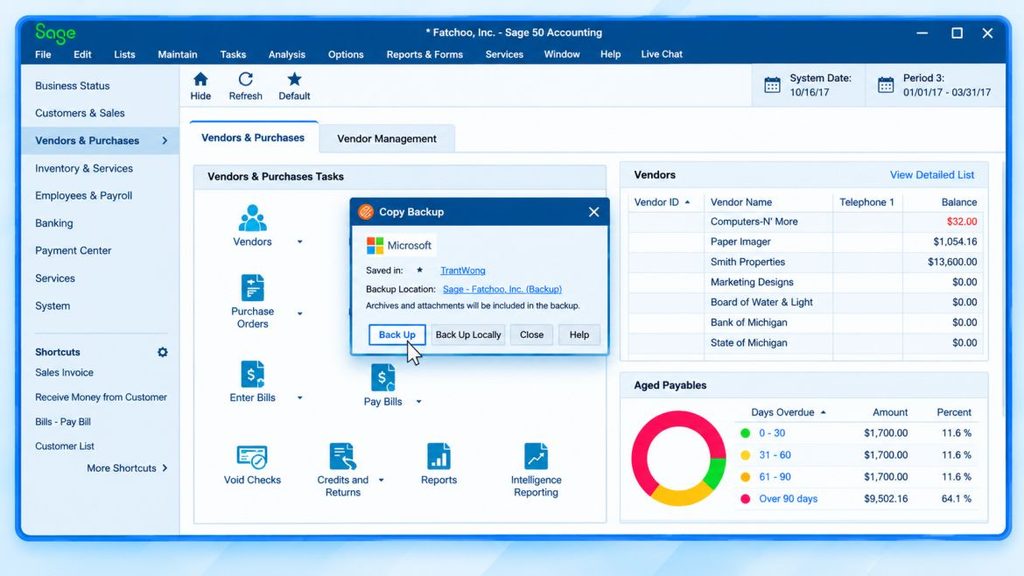
Task: Open the Live Chat menu
Action: [x=662, y=54]
